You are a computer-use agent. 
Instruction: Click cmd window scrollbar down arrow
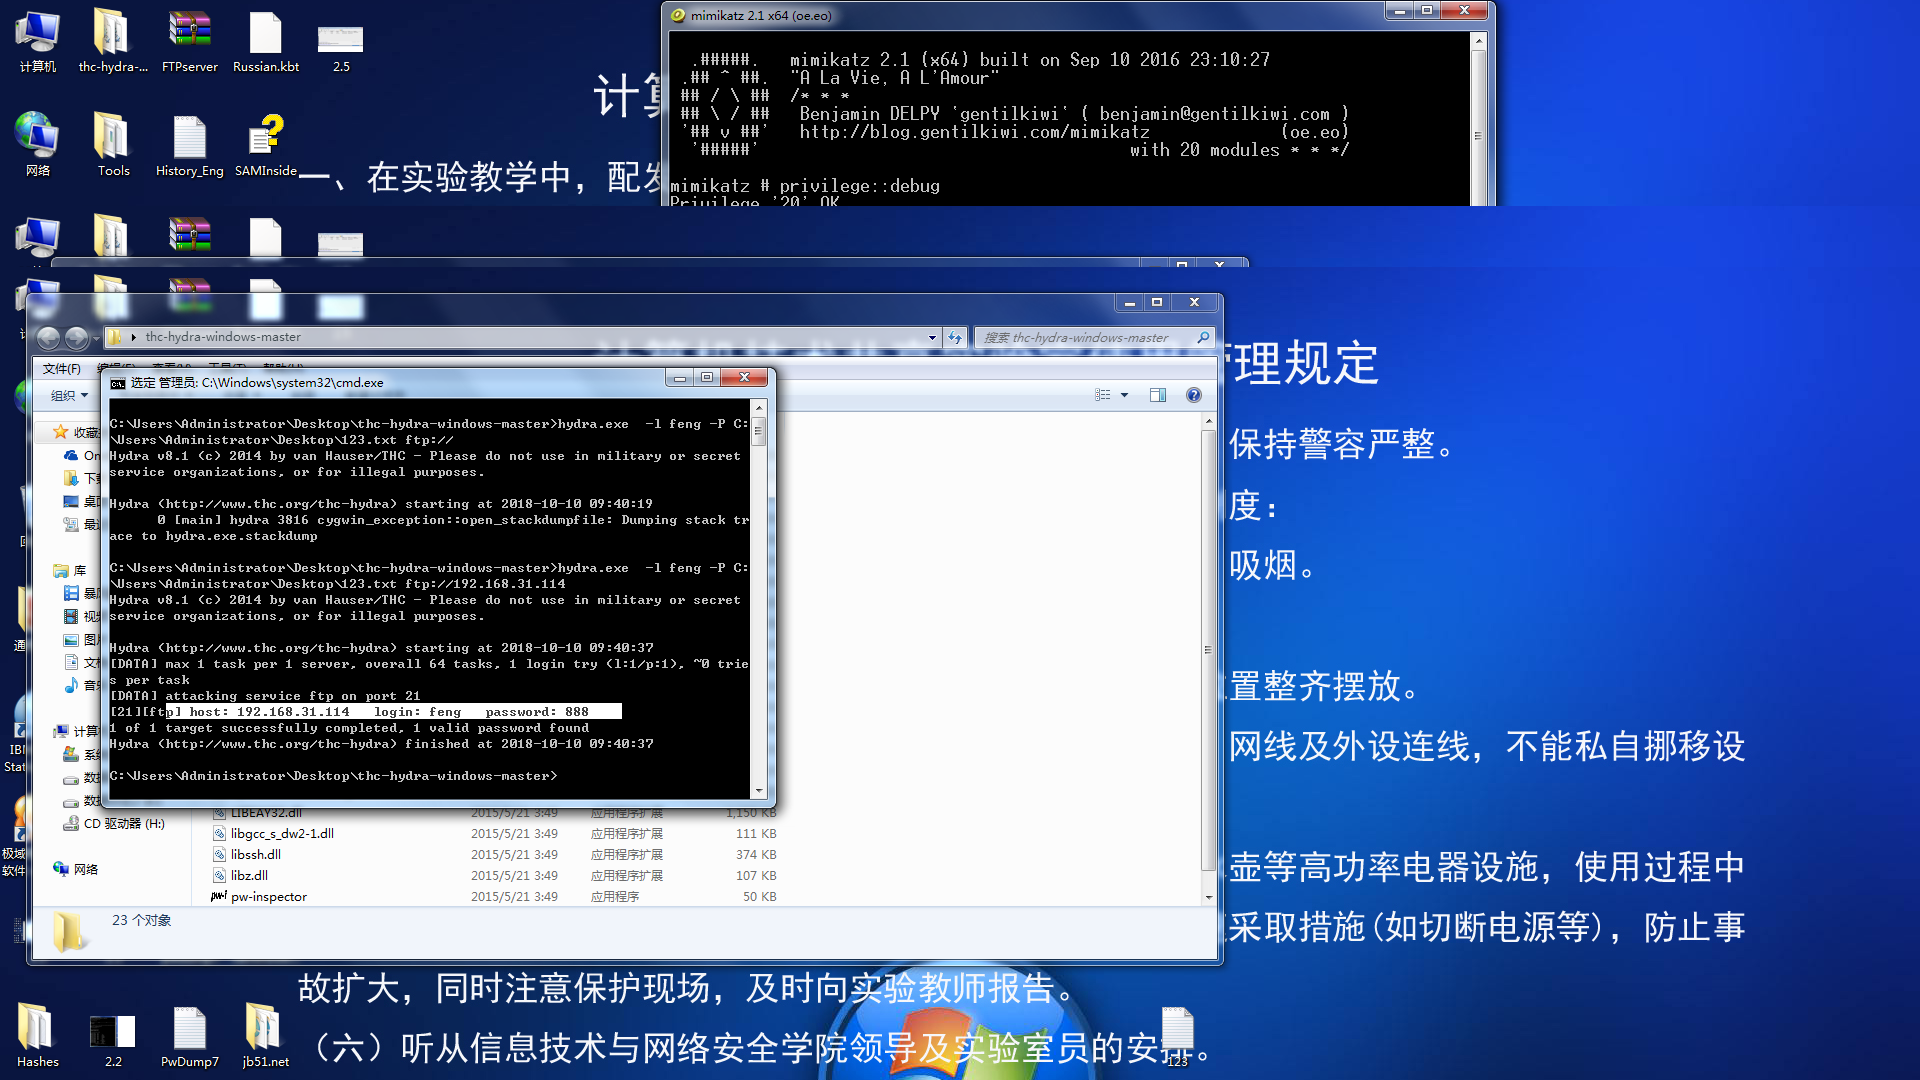[x=759, y=791]
